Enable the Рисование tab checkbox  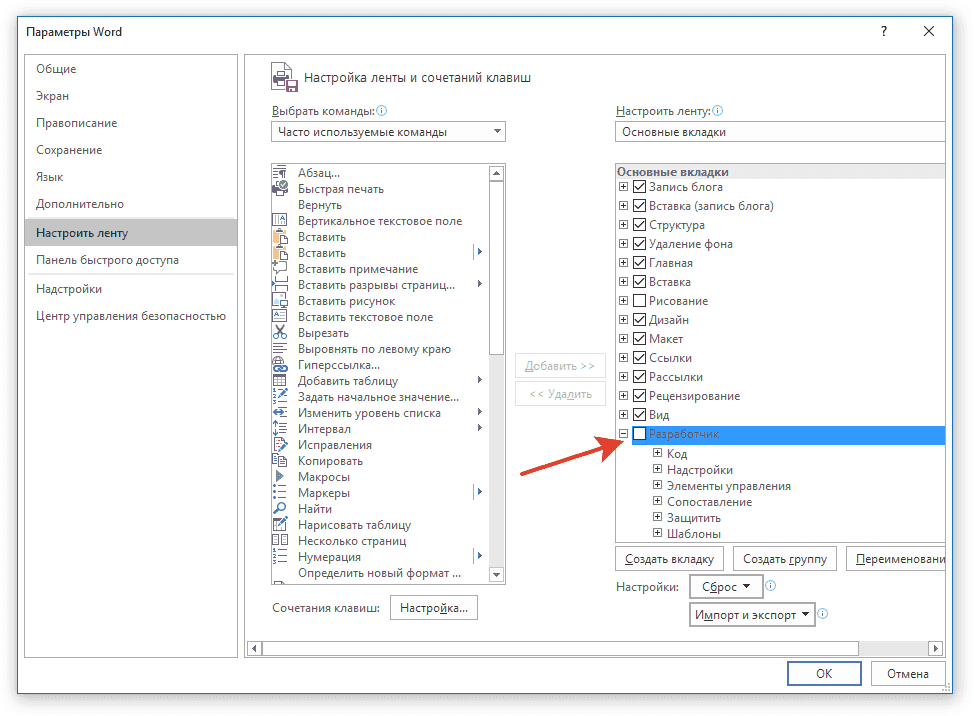coord(639,301)
